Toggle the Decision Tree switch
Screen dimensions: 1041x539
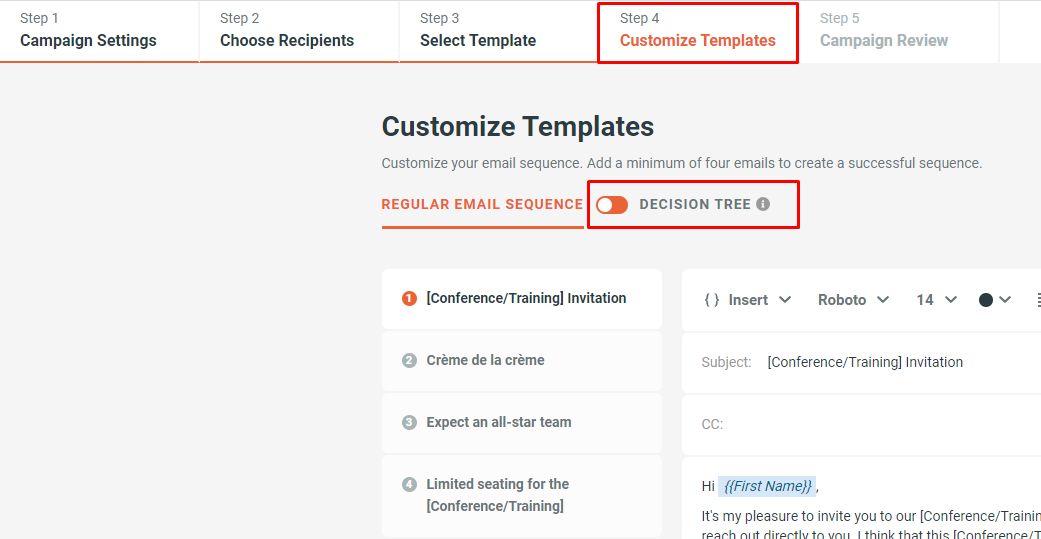click(612, 204)
